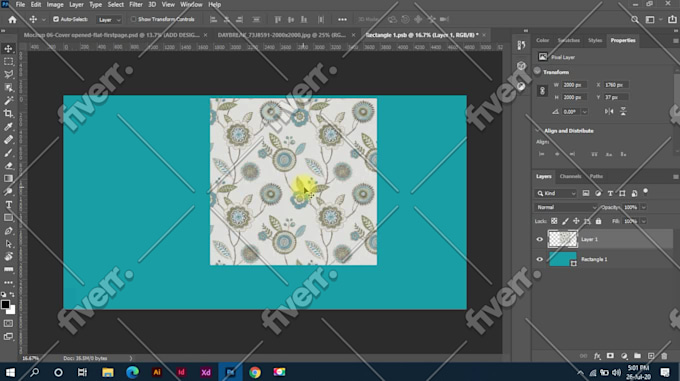
Task: Switch to the Paths tab
Action: pyautogui.click(x=596, y=176)
